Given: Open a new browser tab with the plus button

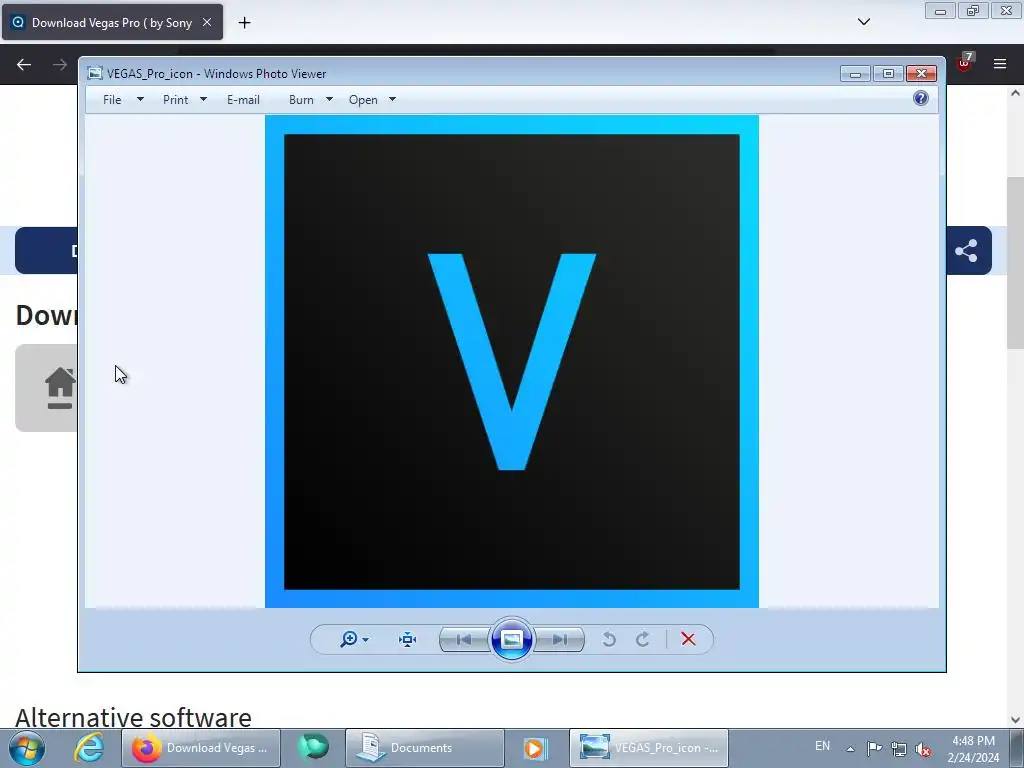Looking at the screenshot, I should (244, 23).
